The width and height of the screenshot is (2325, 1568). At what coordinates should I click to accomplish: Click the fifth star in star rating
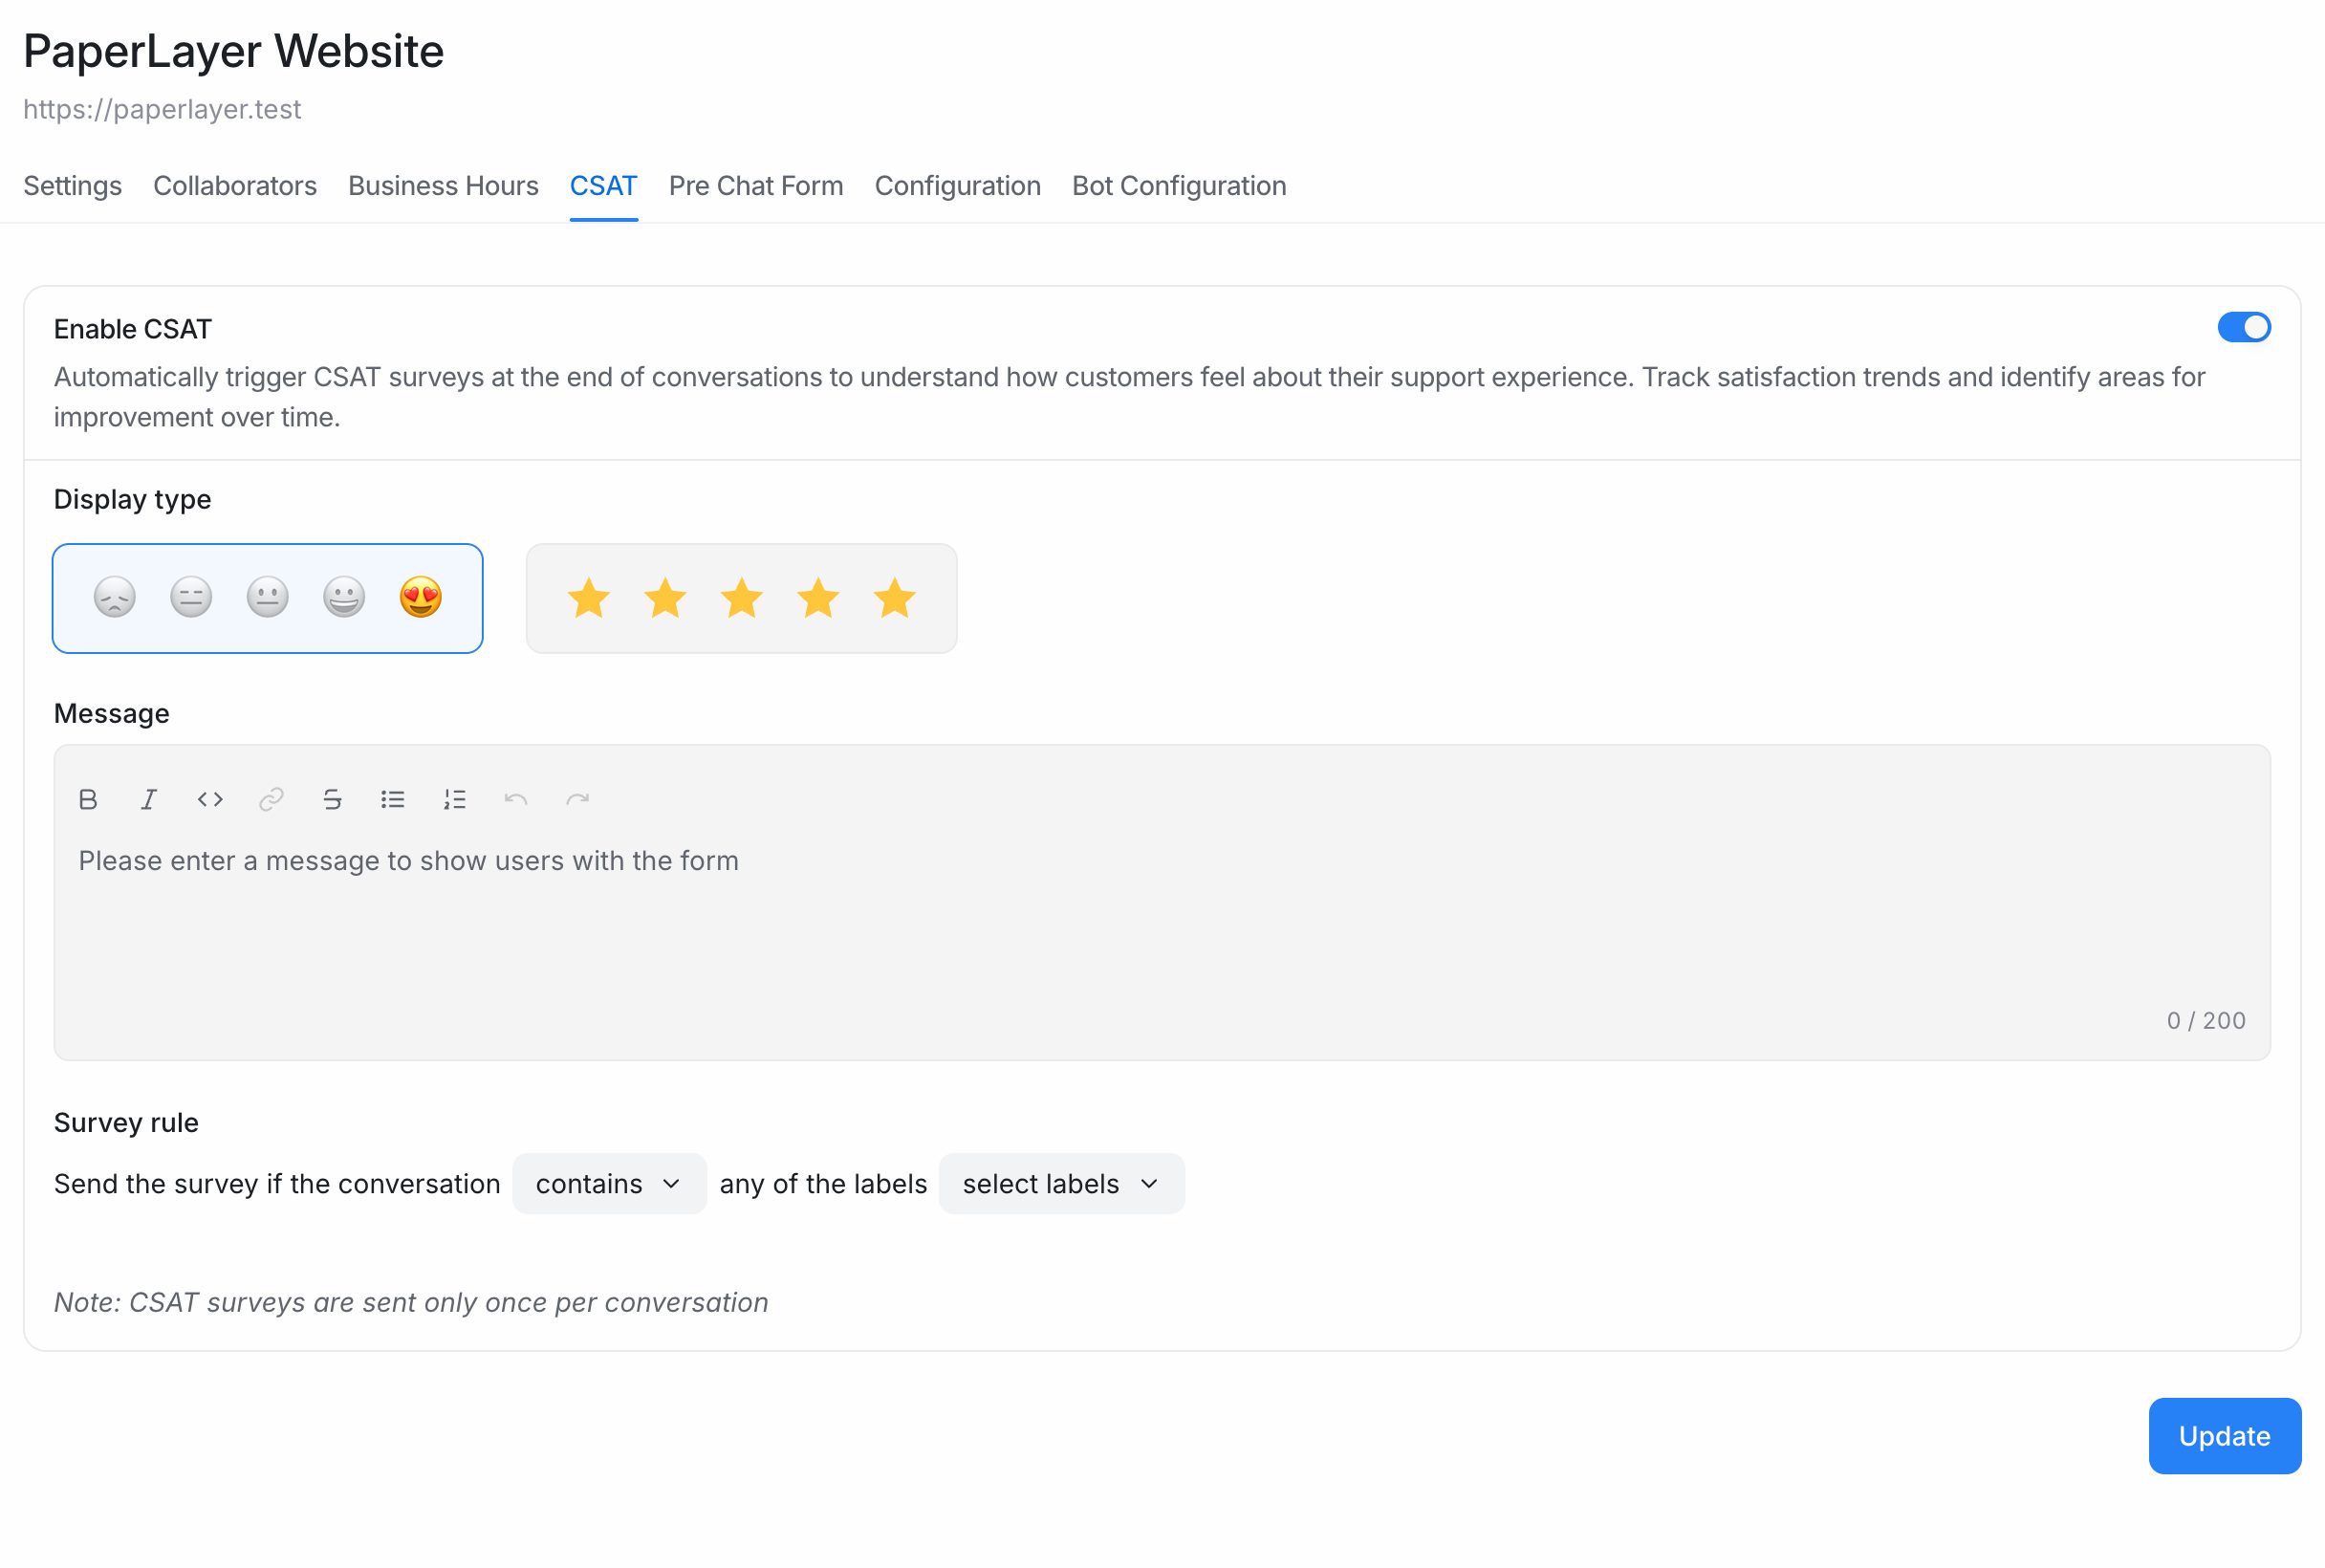[x=895, y=598]
